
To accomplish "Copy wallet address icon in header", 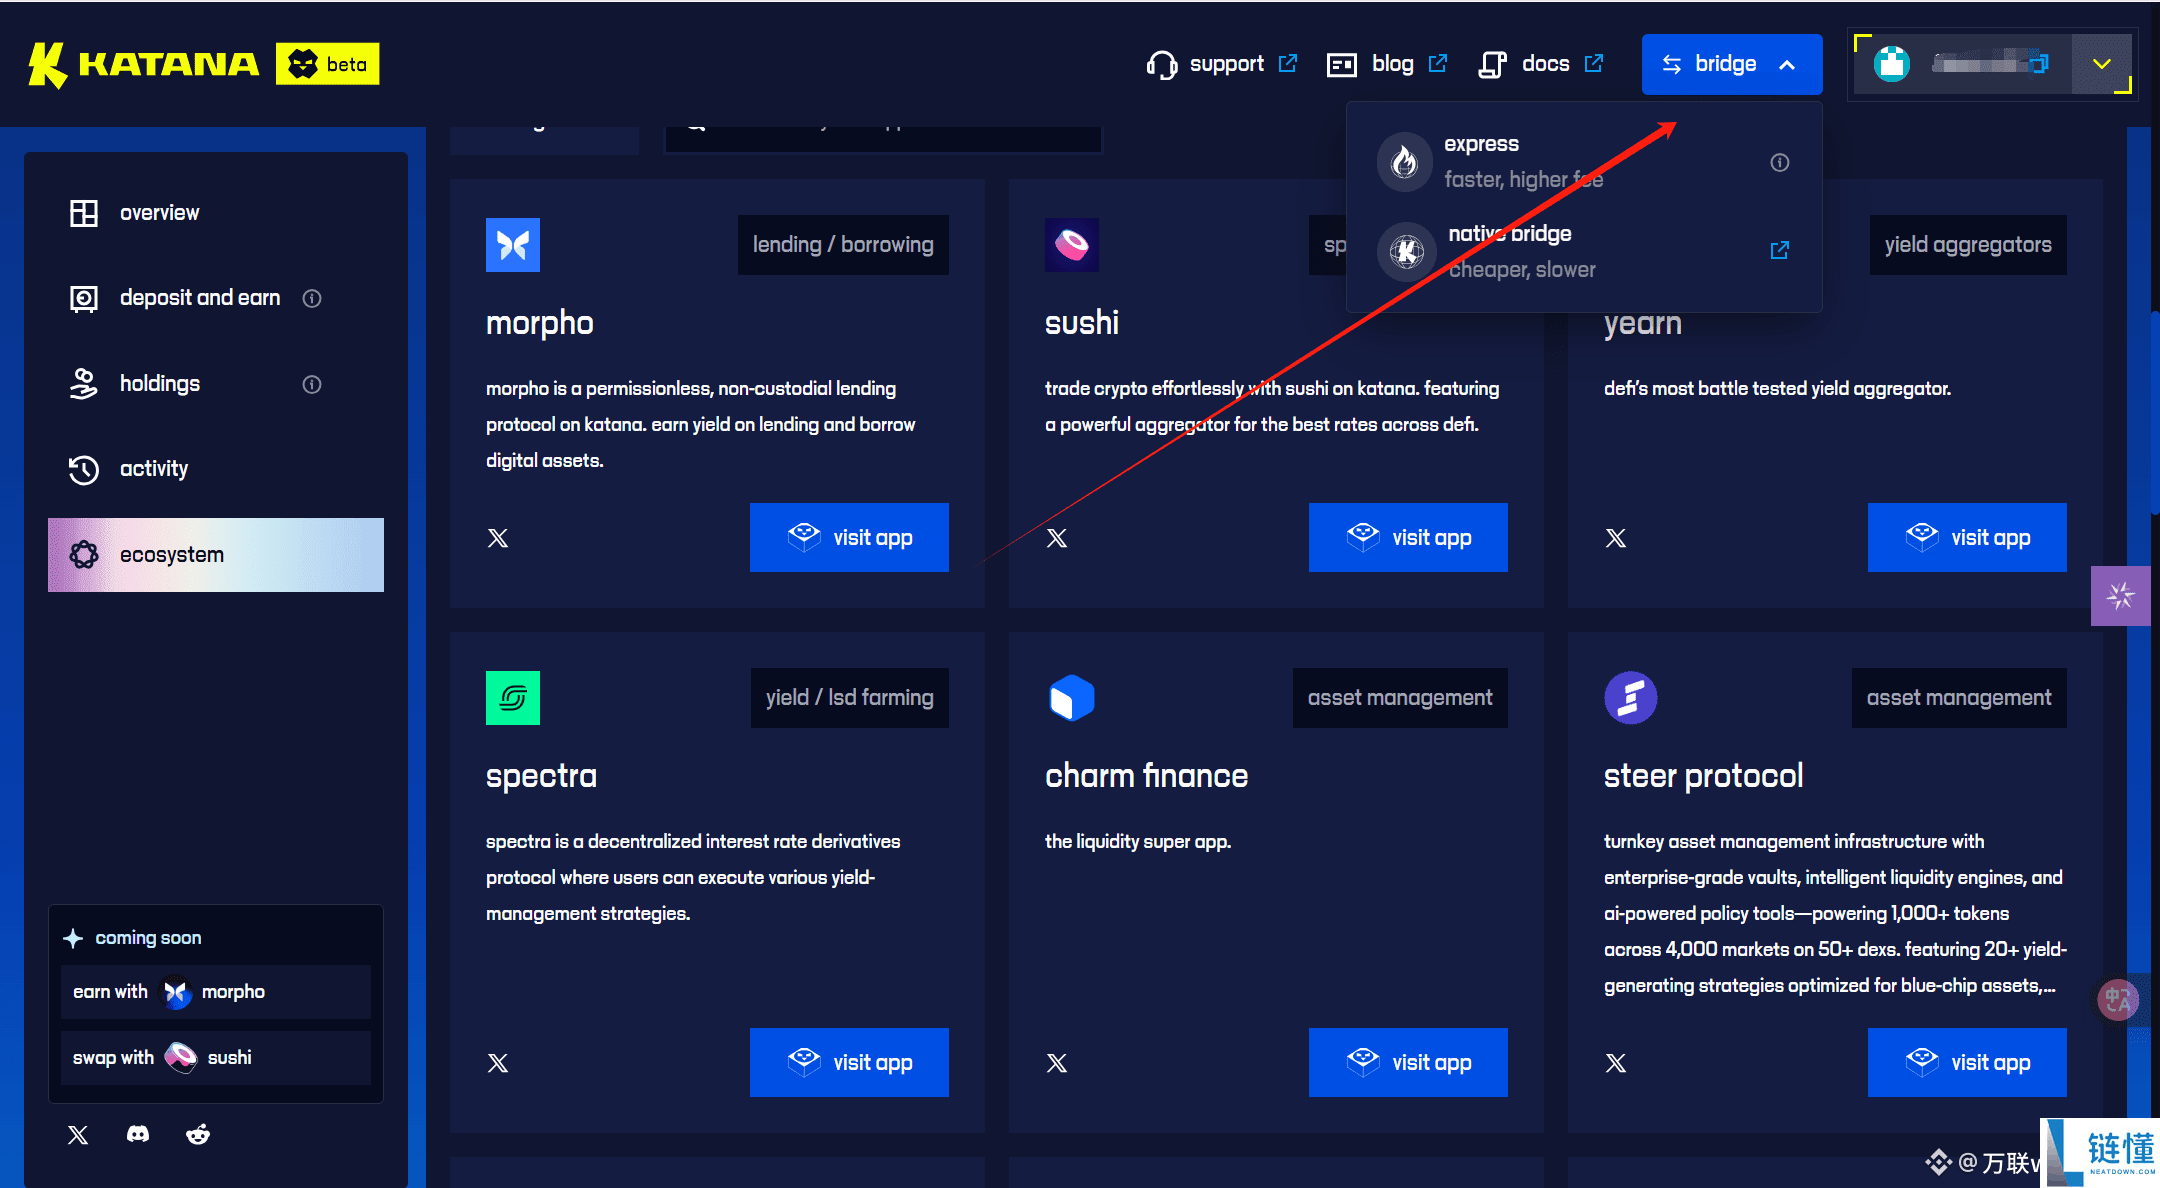I will click(2039, 63).
